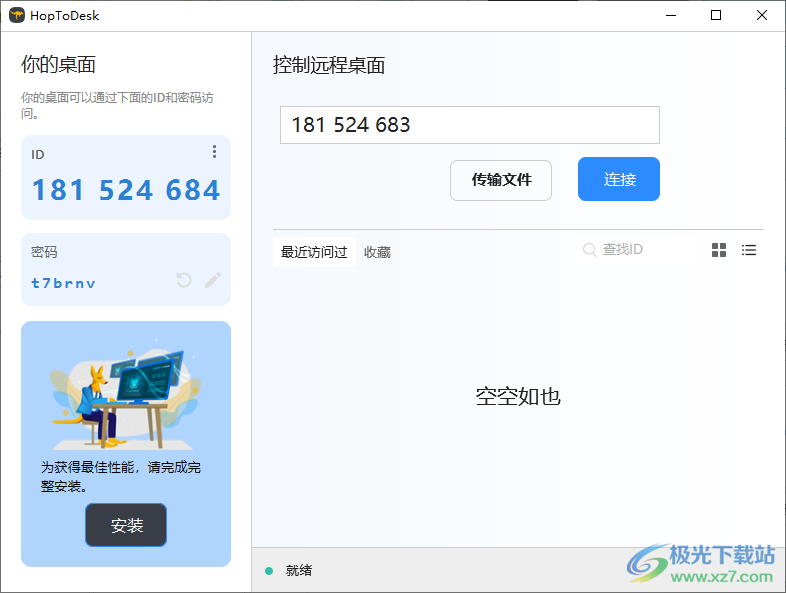Click the 连接 connect button
786x593 pixels.
click(x=619, y=179)
